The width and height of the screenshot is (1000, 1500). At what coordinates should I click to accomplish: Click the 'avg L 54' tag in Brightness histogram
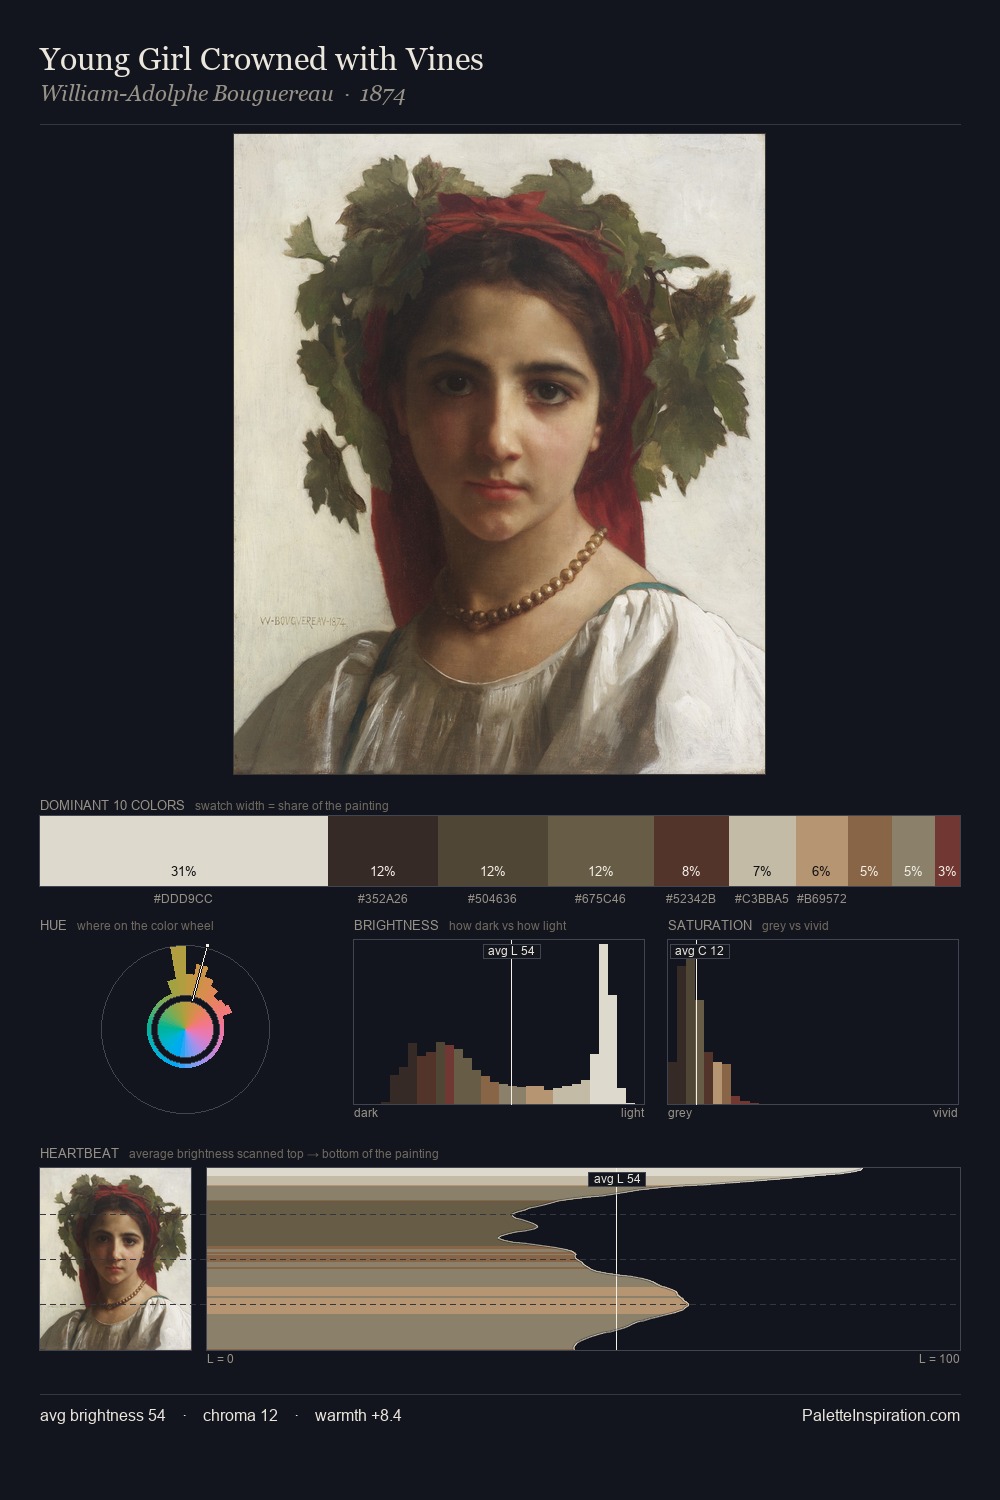pyautogui.click(x=511, y=951)
